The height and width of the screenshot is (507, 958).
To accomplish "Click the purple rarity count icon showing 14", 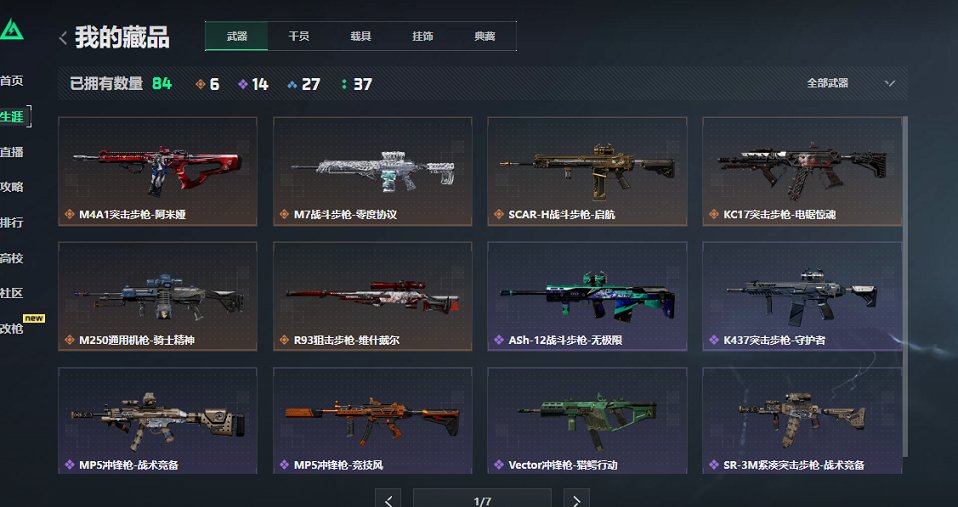I will (x=243, y=84).
